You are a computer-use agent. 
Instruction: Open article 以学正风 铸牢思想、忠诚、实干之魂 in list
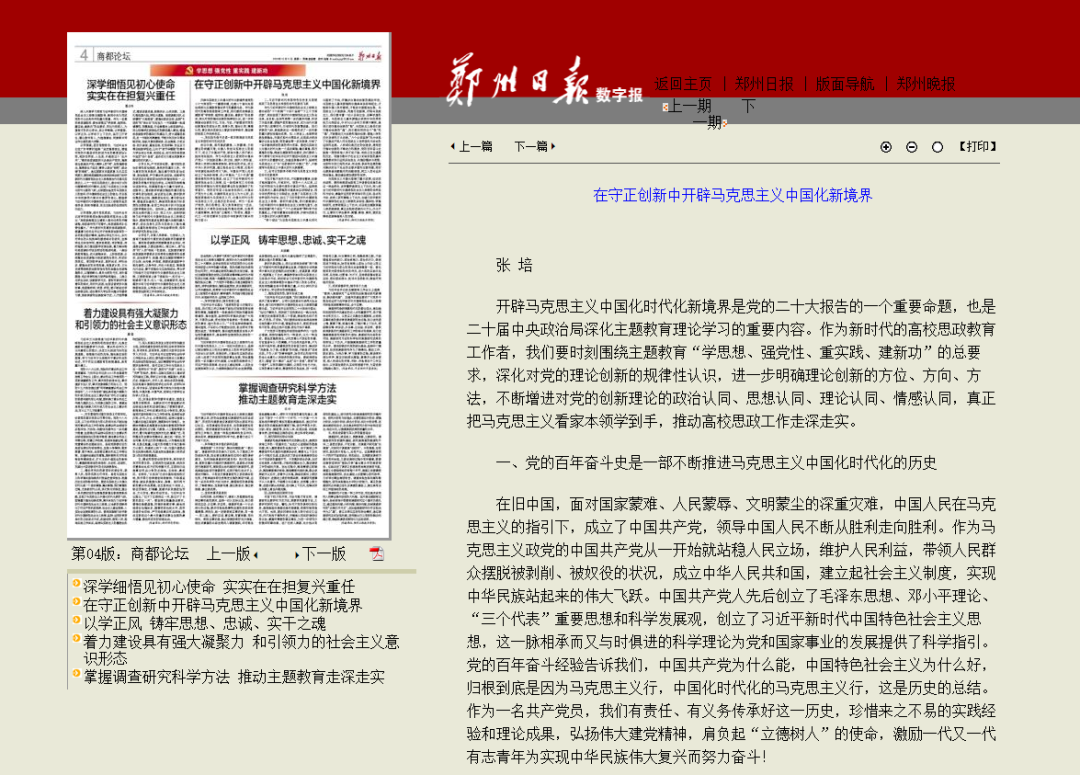pos(205,624)
